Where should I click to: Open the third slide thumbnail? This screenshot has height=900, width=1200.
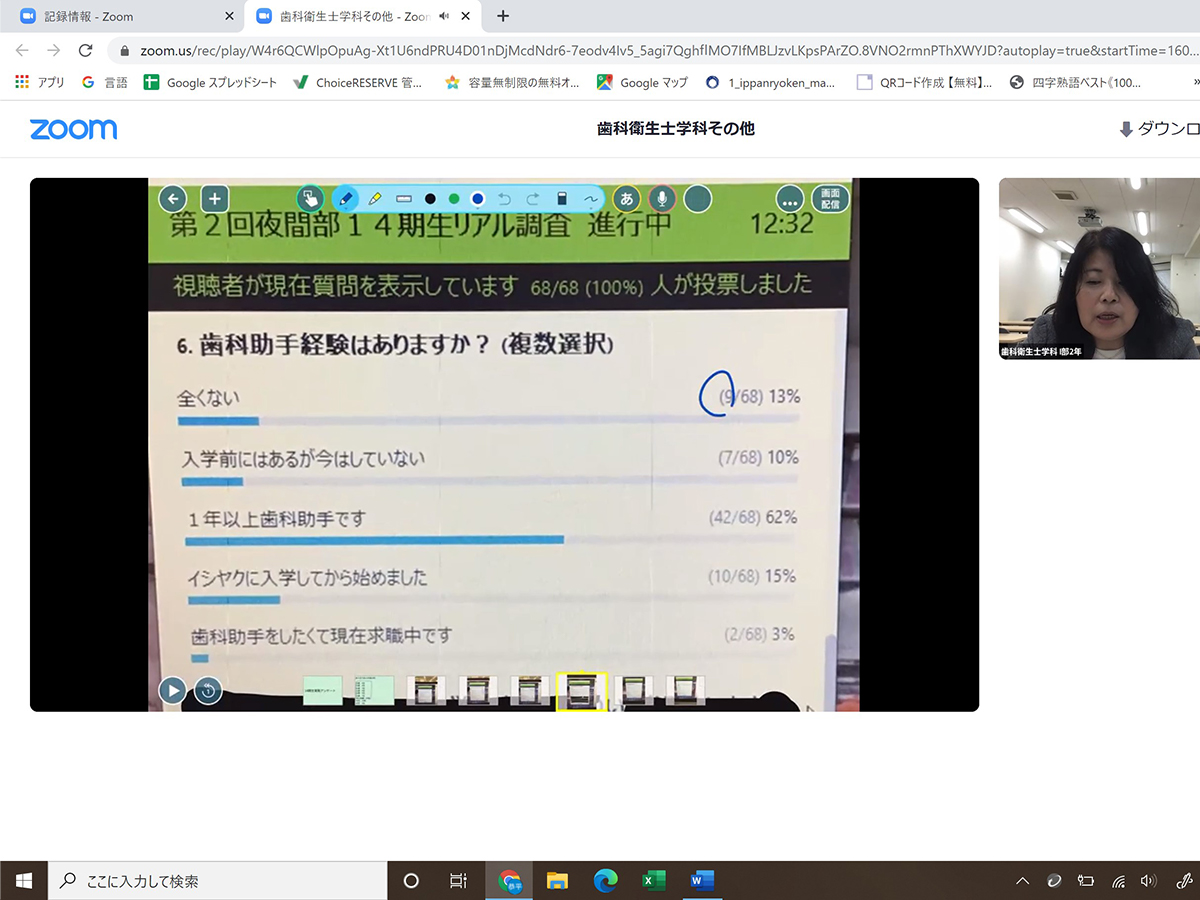[426, 690]
